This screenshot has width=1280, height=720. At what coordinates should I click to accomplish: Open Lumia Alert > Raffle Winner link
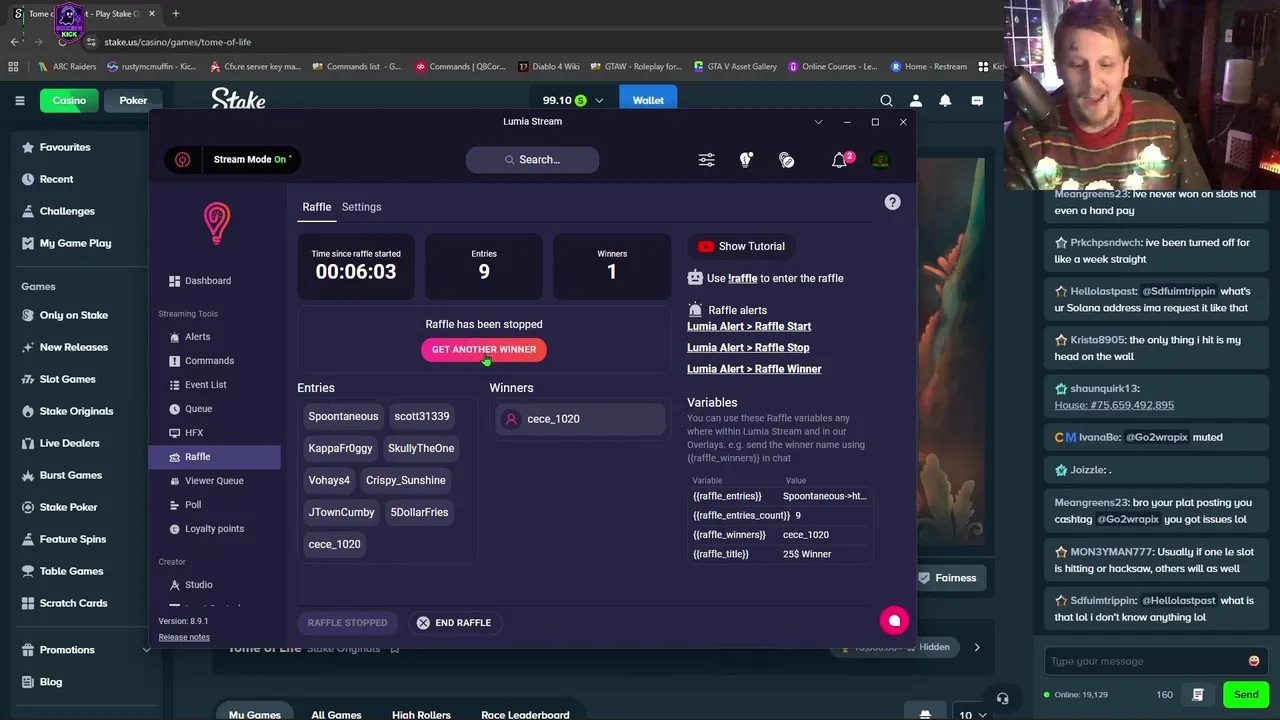tap(754, 369)
